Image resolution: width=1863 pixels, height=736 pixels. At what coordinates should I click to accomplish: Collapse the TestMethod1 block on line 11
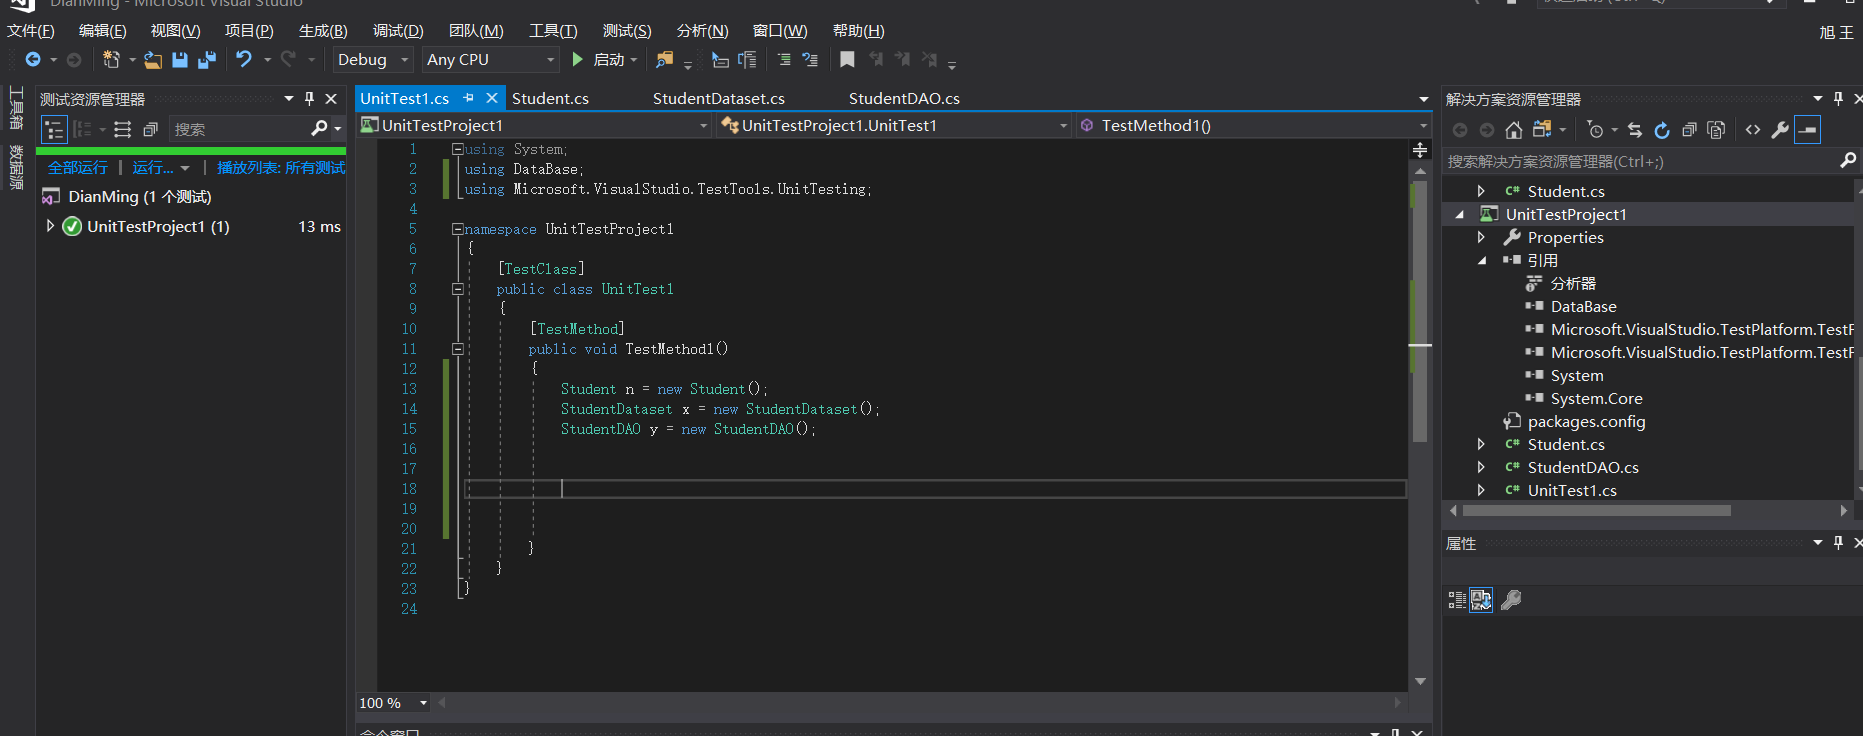pos(457,349)
